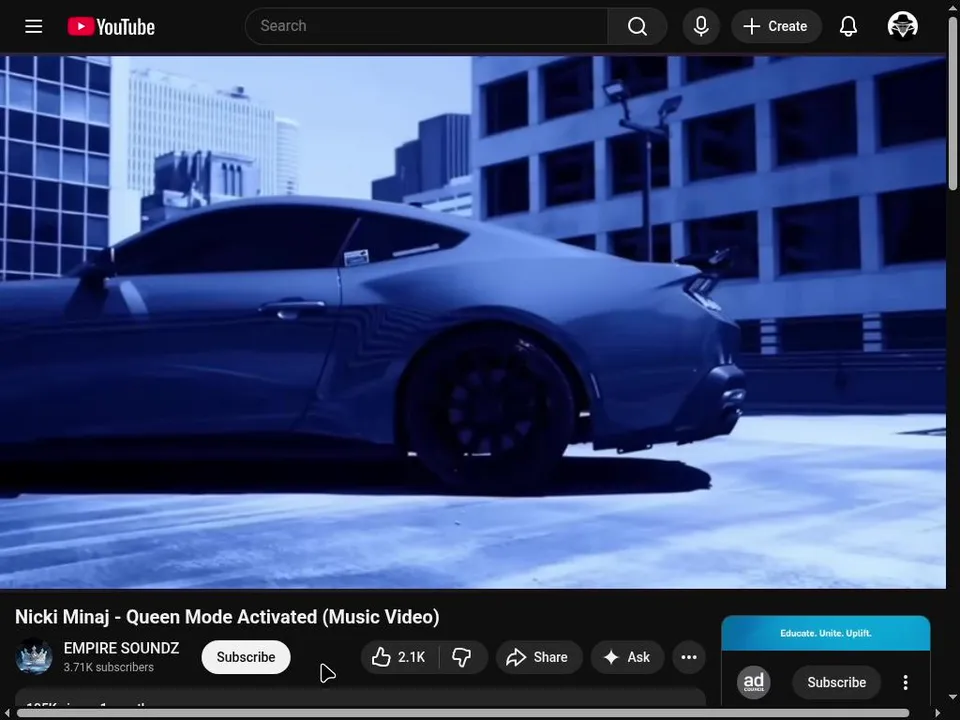Click the magnifying glass search button
The height and width of the screenshot is (720, 960).
coord(637,26)
